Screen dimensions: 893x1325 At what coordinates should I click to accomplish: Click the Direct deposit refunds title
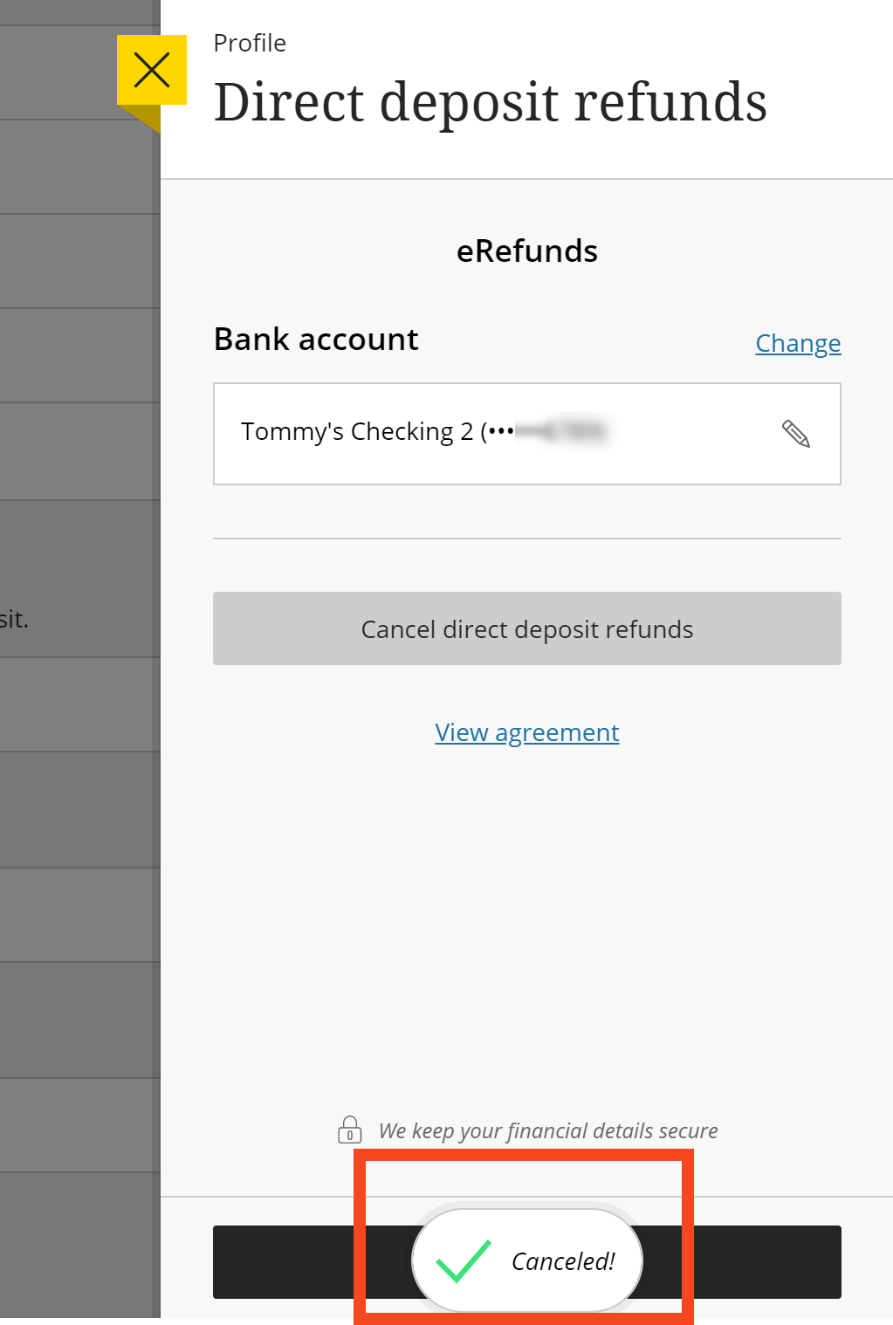(x=490, y=102)
